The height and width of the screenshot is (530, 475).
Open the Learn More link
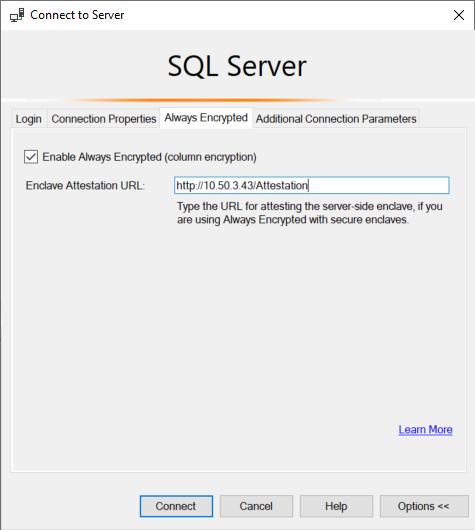(425, 429)
